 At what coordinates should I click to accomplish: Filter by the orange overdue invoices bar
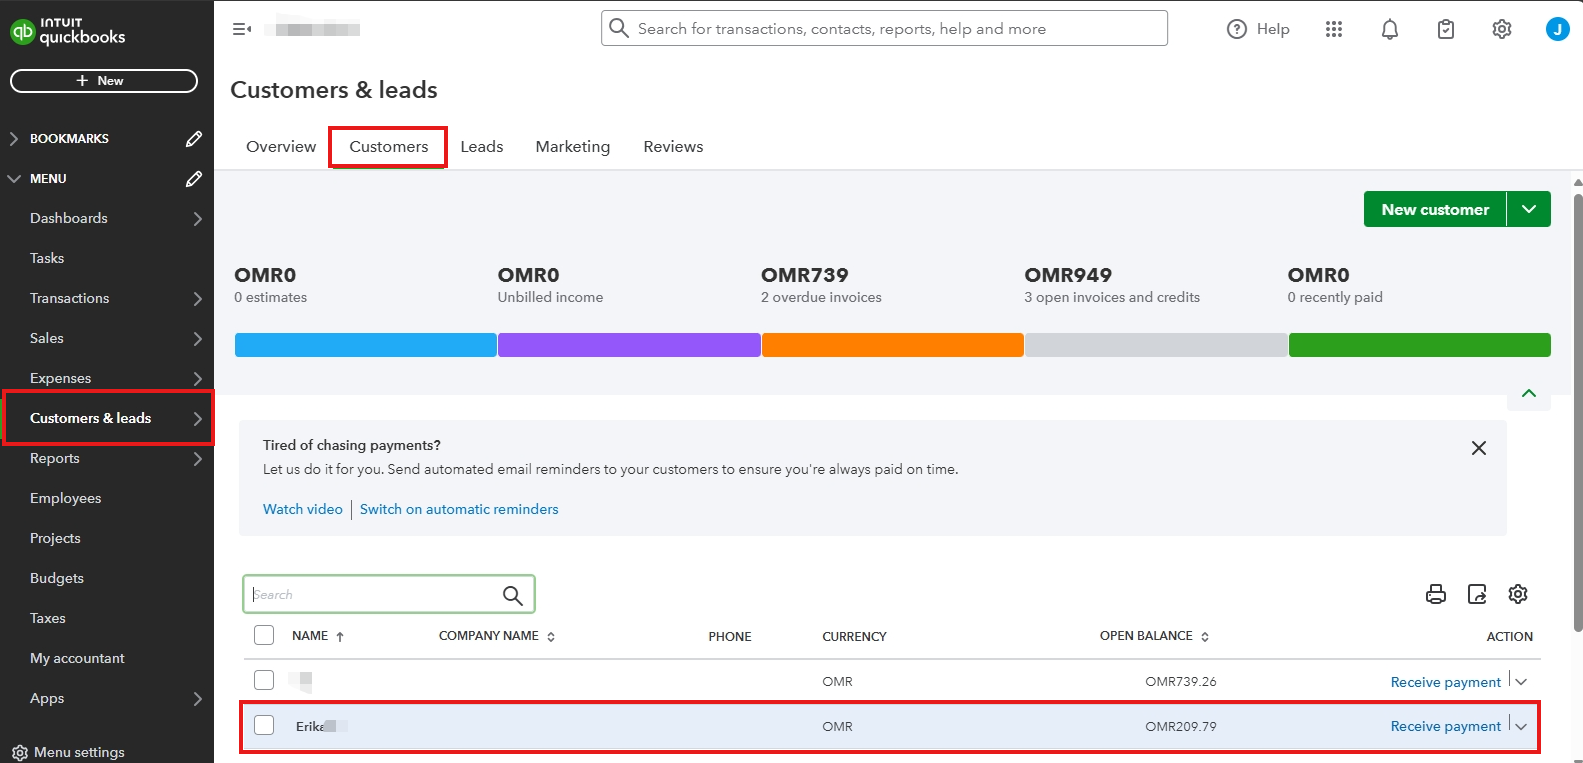(x=892, y=345)
